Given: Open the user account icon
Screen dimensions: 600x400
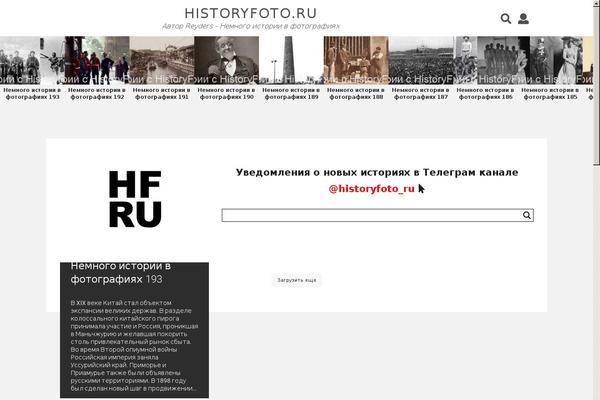Looking at the screenshot, I should pyautogui.click(x=523, y=19).
